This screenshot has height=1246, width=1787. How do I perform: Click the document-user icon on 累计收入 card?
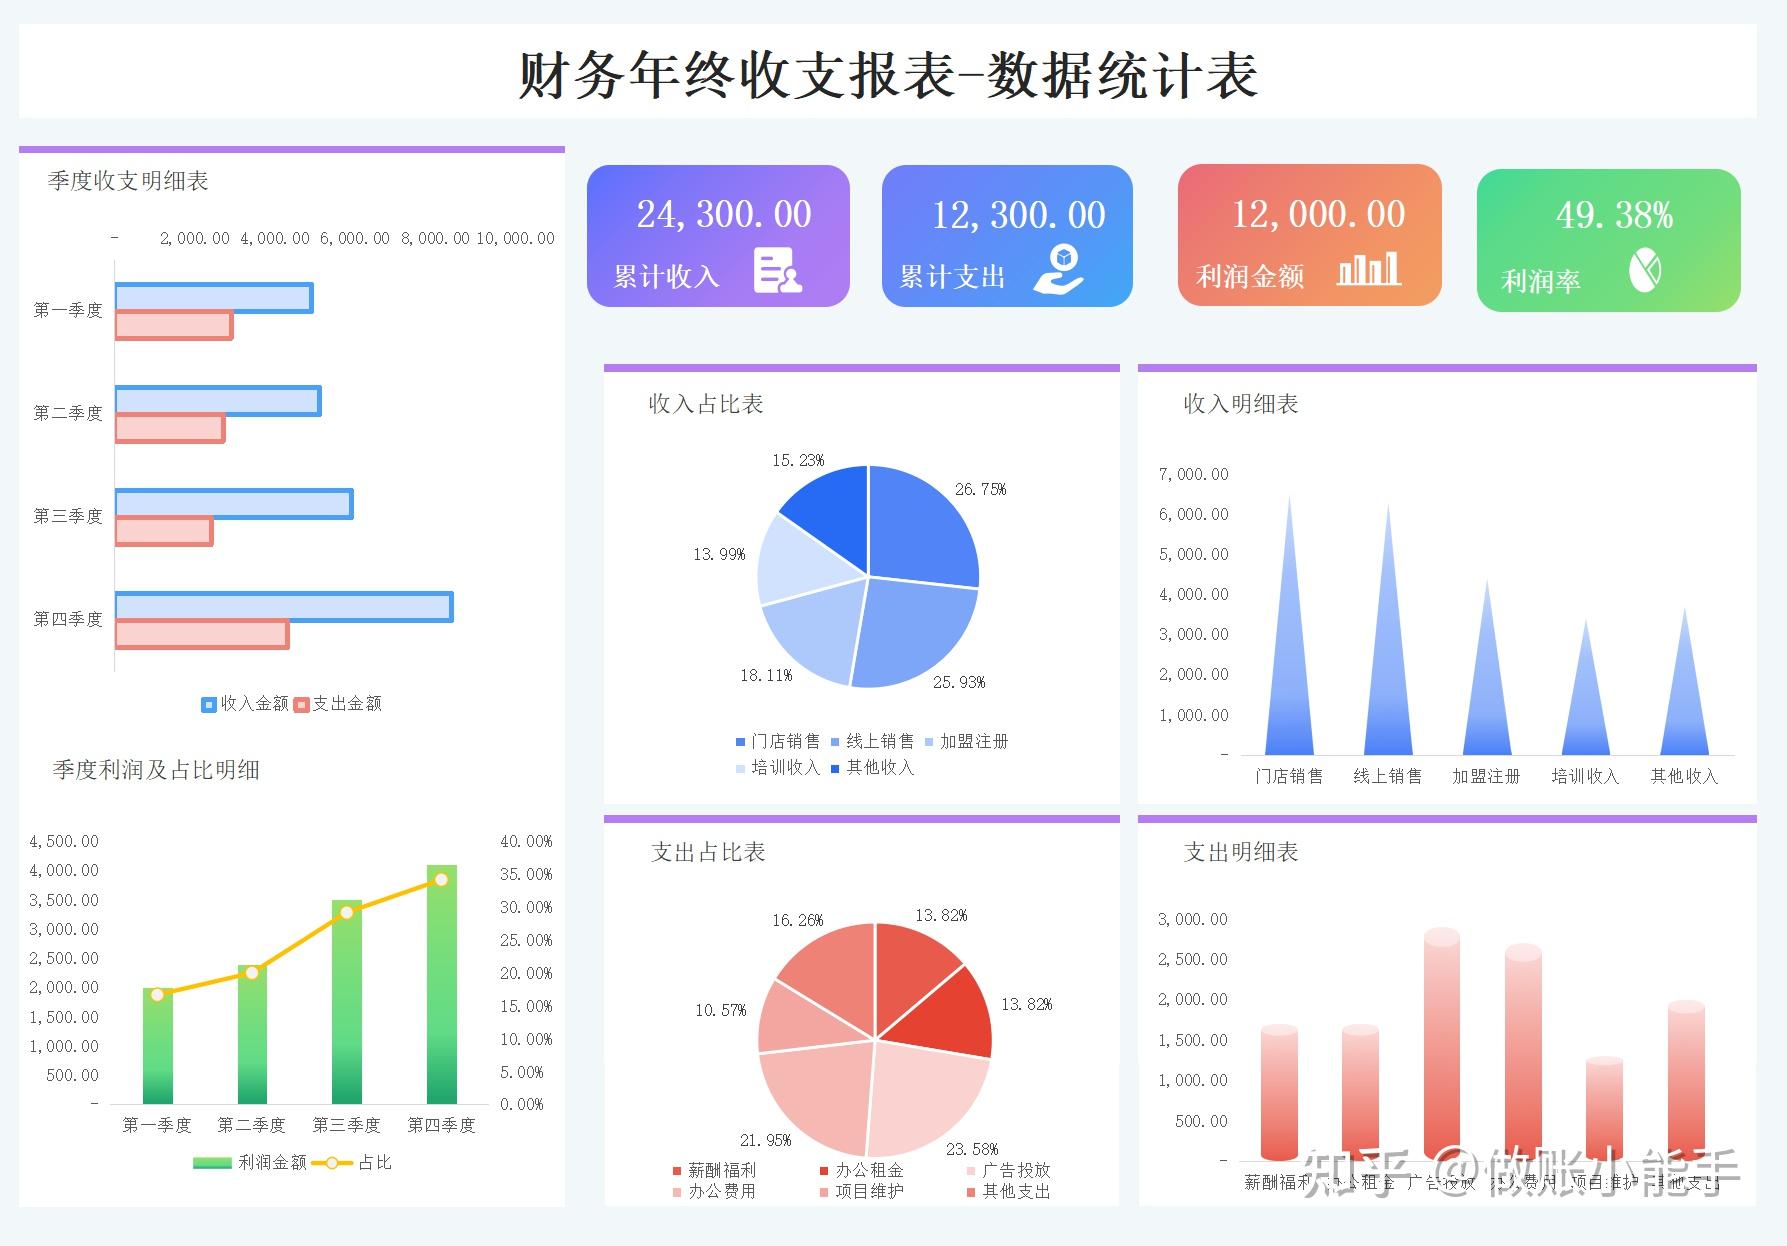point(778,270)
